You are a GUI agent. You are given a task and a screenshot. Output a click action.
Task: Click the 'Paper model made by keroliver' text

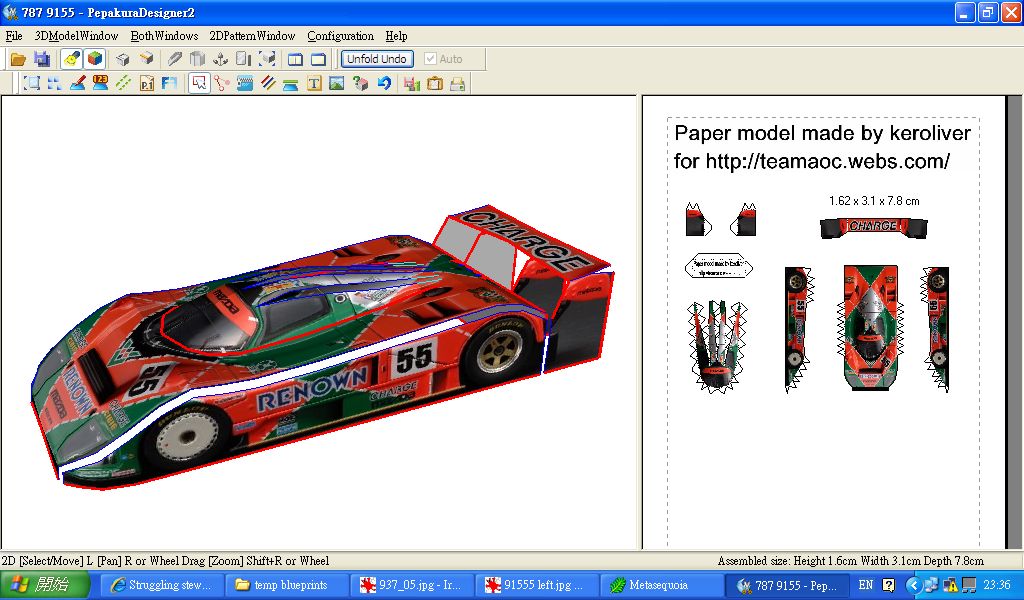tap(822, 133)
